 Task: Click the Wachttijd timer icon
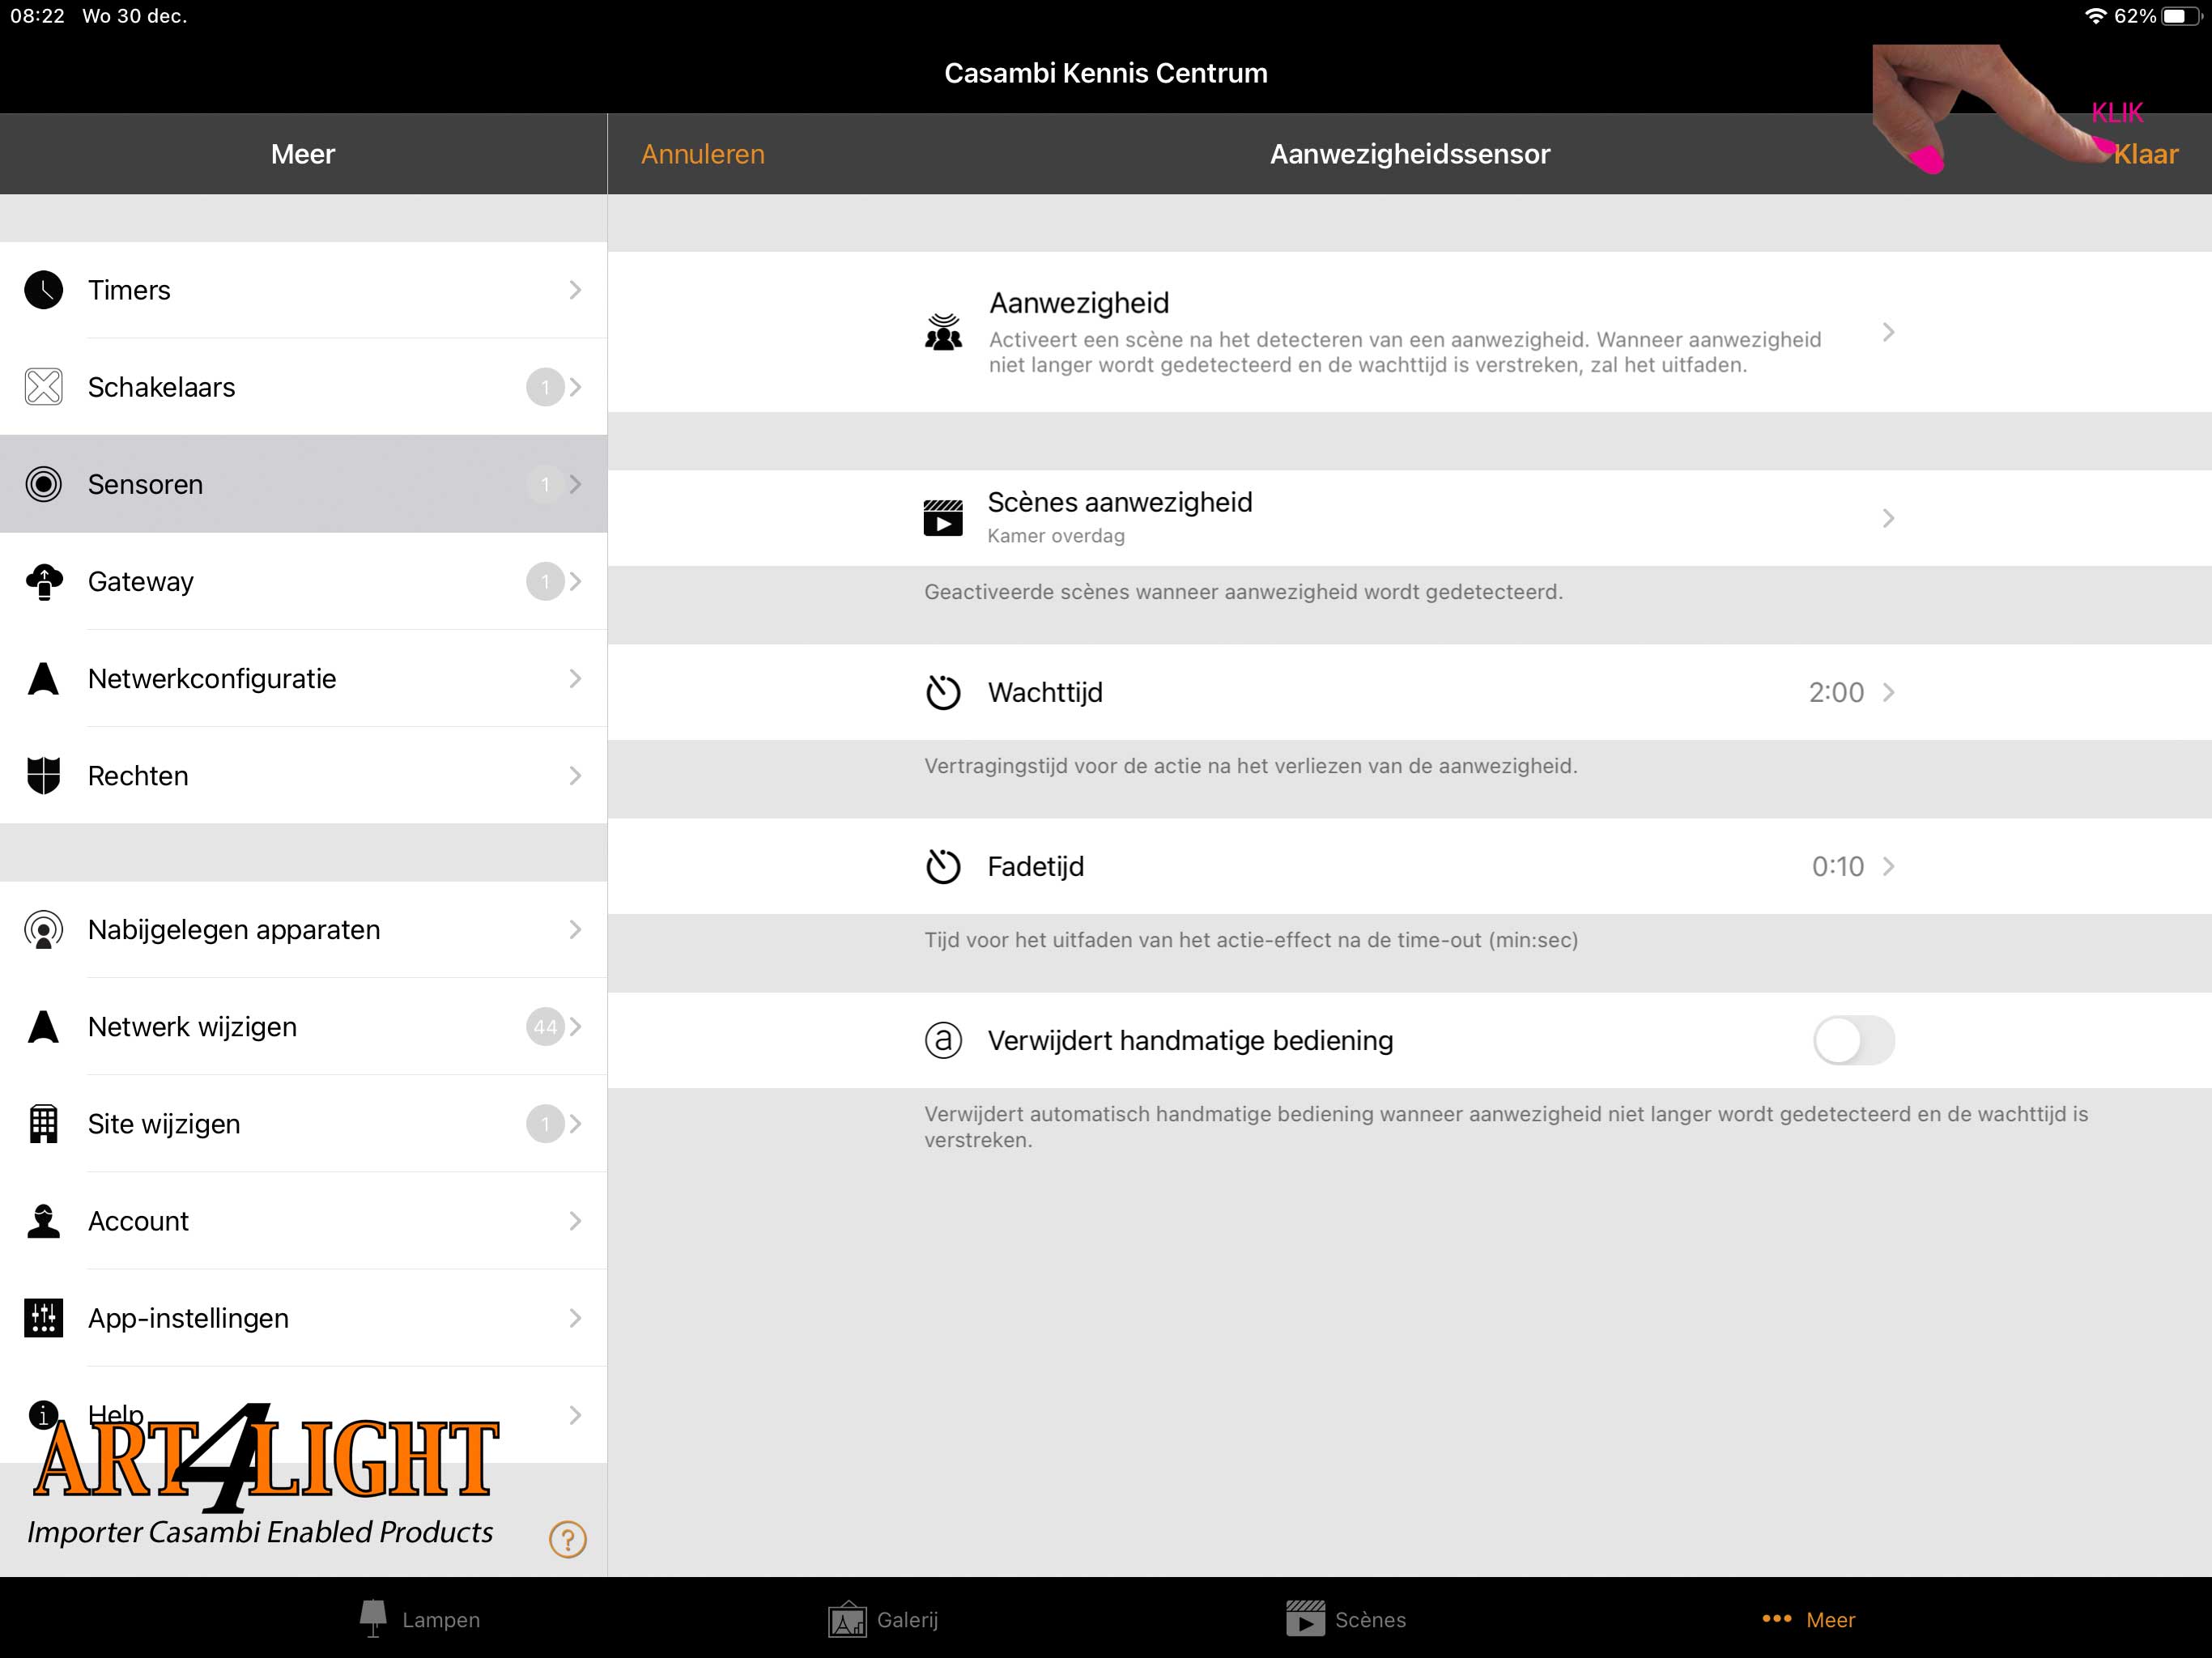pyautogui.click(x=942, y=691)
